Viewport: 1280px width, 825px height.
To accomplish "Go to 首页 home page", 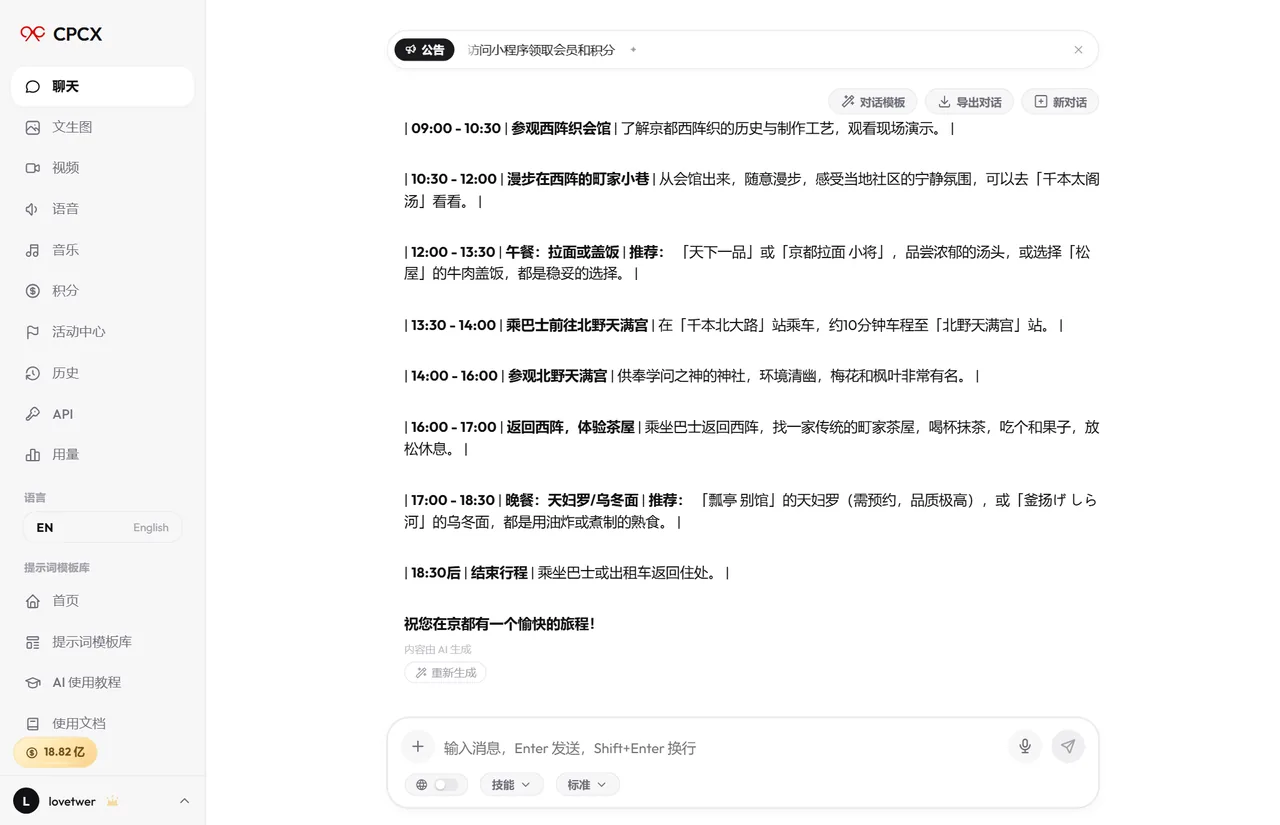I will pyautogui.click(x=102, y=601).
